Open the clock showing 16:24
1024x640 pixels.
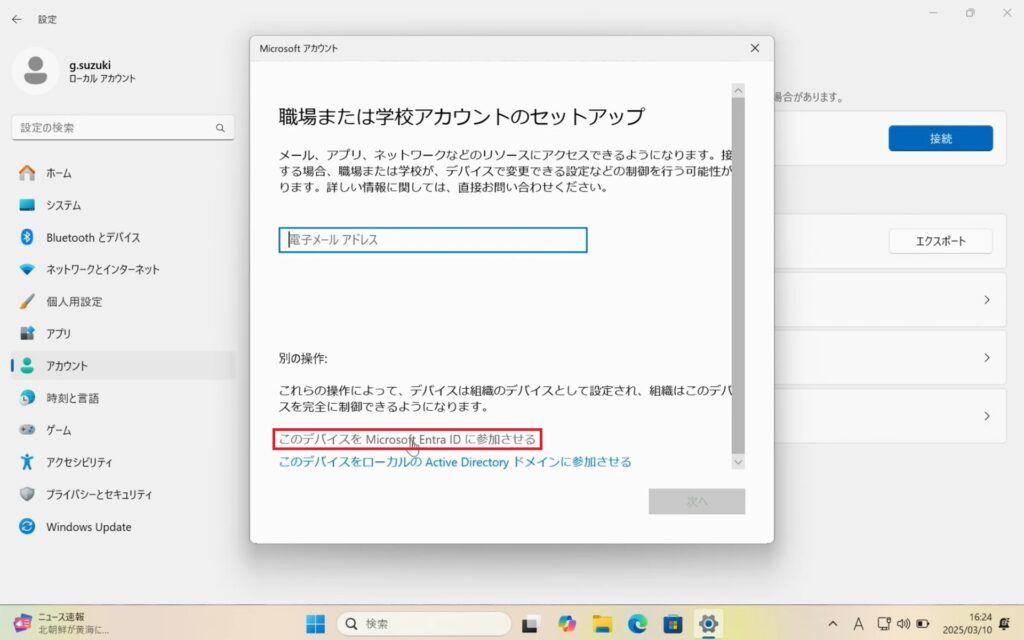point(967,624)
